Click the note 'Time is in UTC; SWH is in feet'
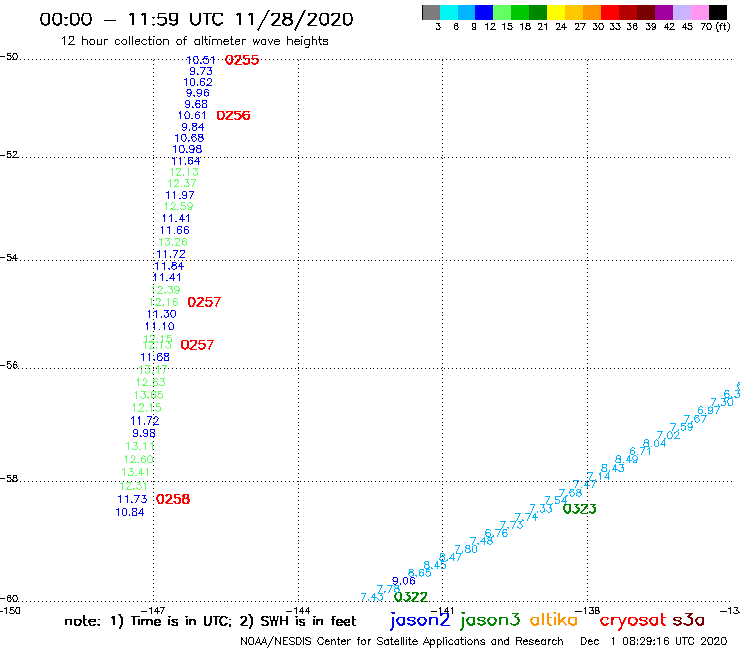 tap(210, 621)
